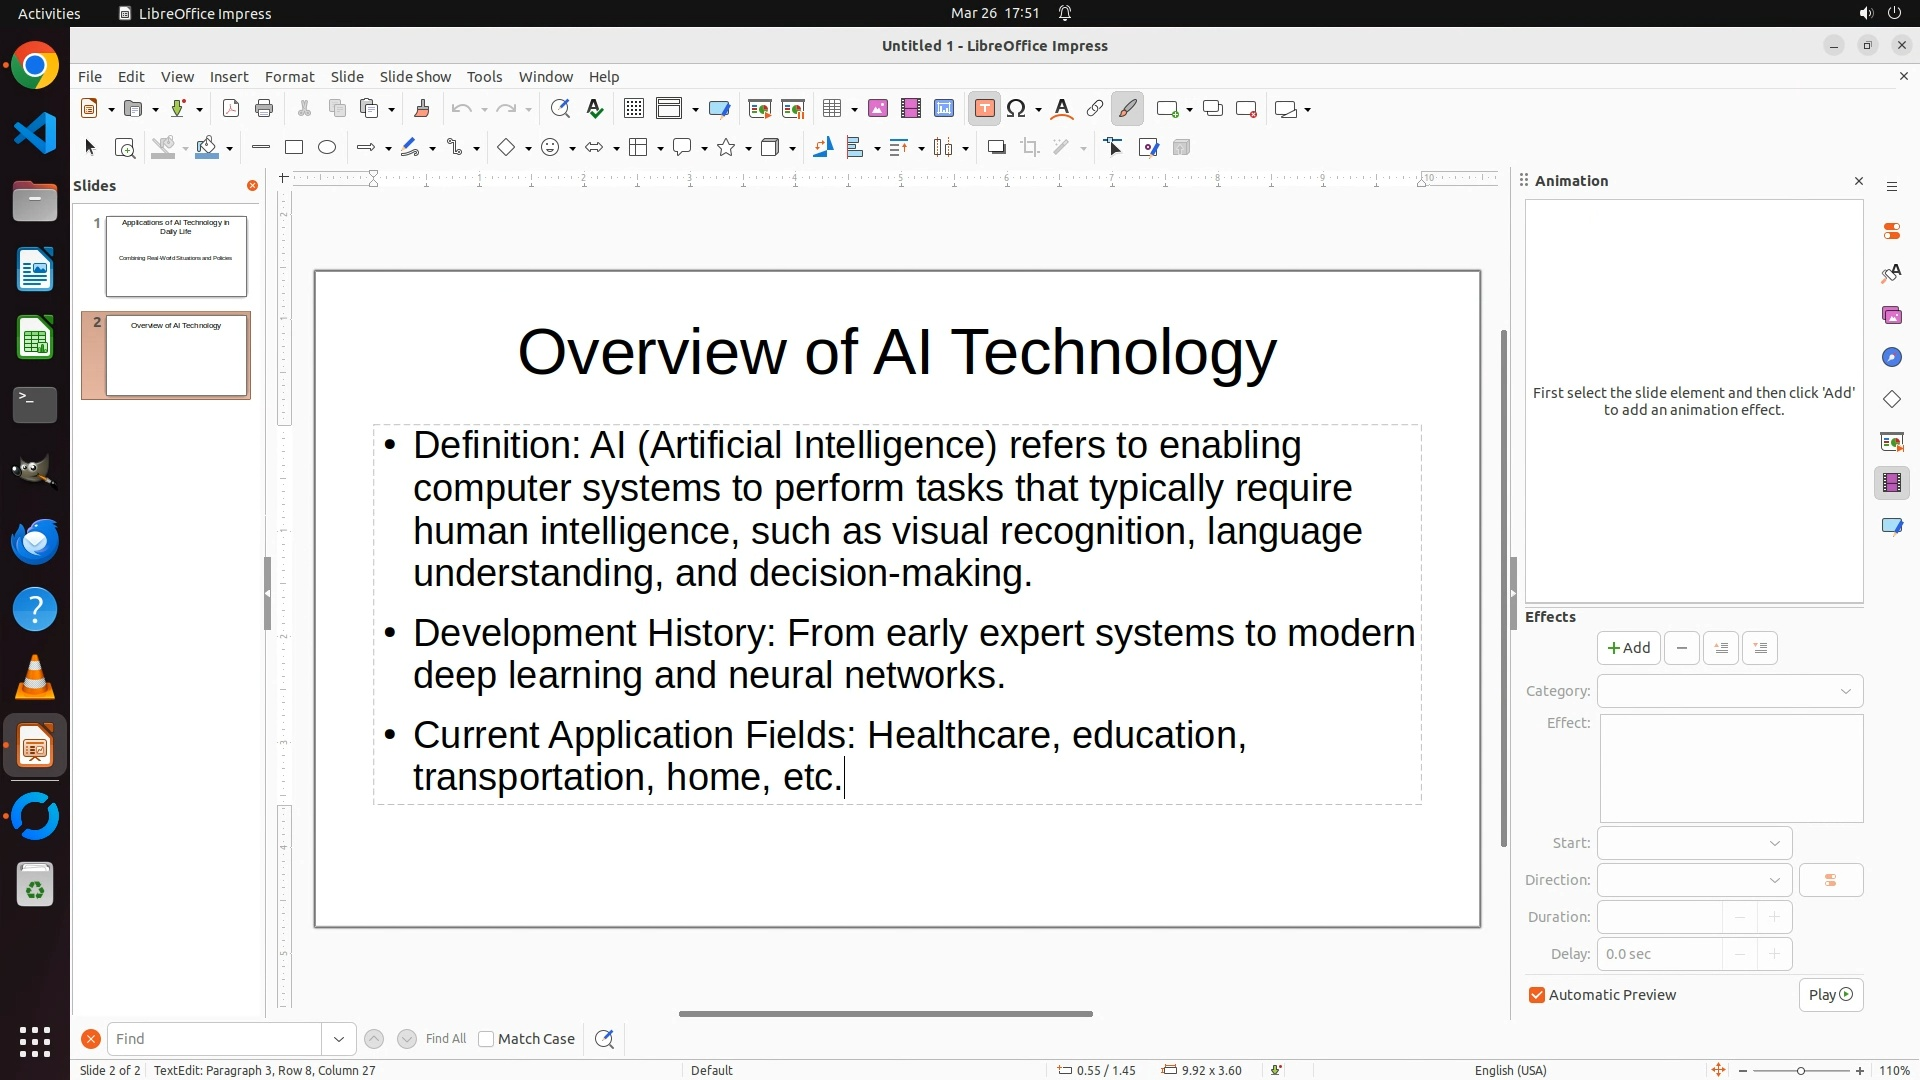Open the Navigator sidebar panel
This screenshot has height=1080, width=1920.
coord(1891,357)
